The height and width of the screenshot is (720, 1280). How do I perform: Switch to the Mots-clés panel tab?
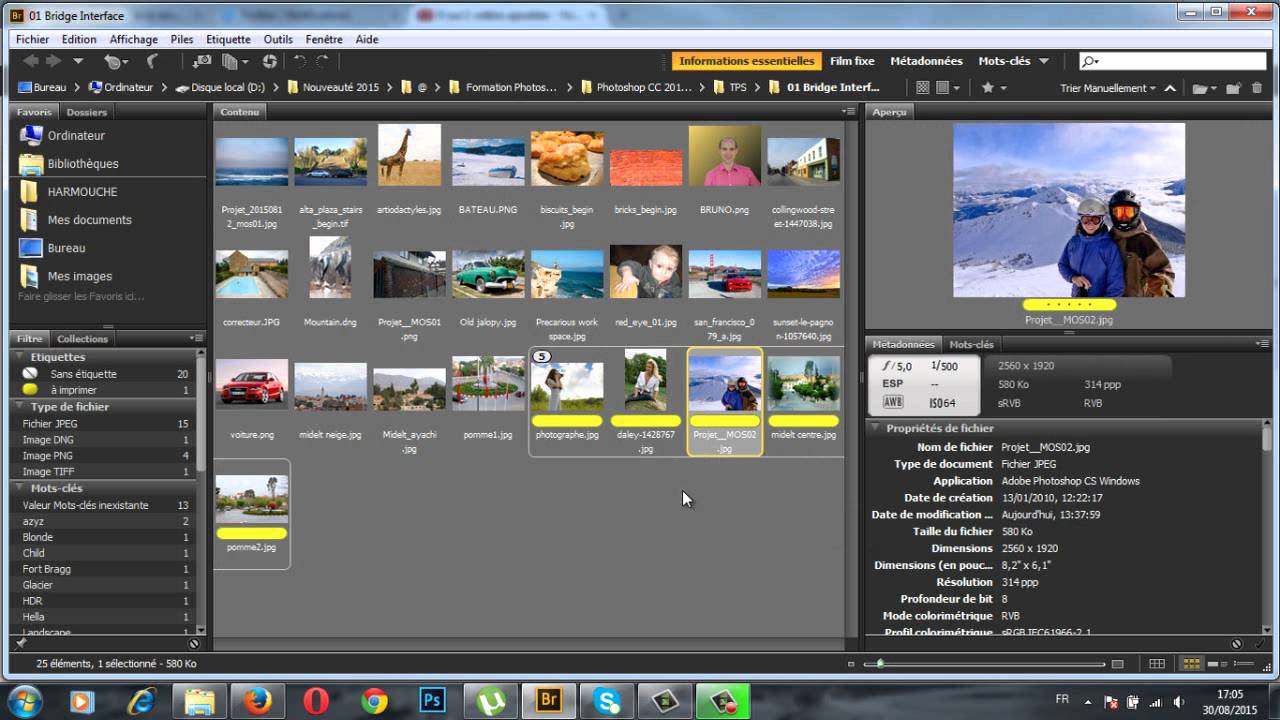tap(971, 344)
